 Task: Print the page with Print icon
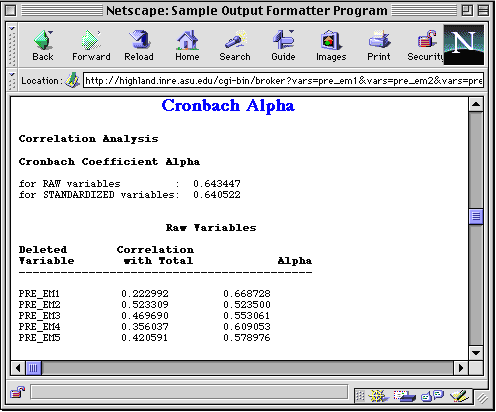pos(379,45)
